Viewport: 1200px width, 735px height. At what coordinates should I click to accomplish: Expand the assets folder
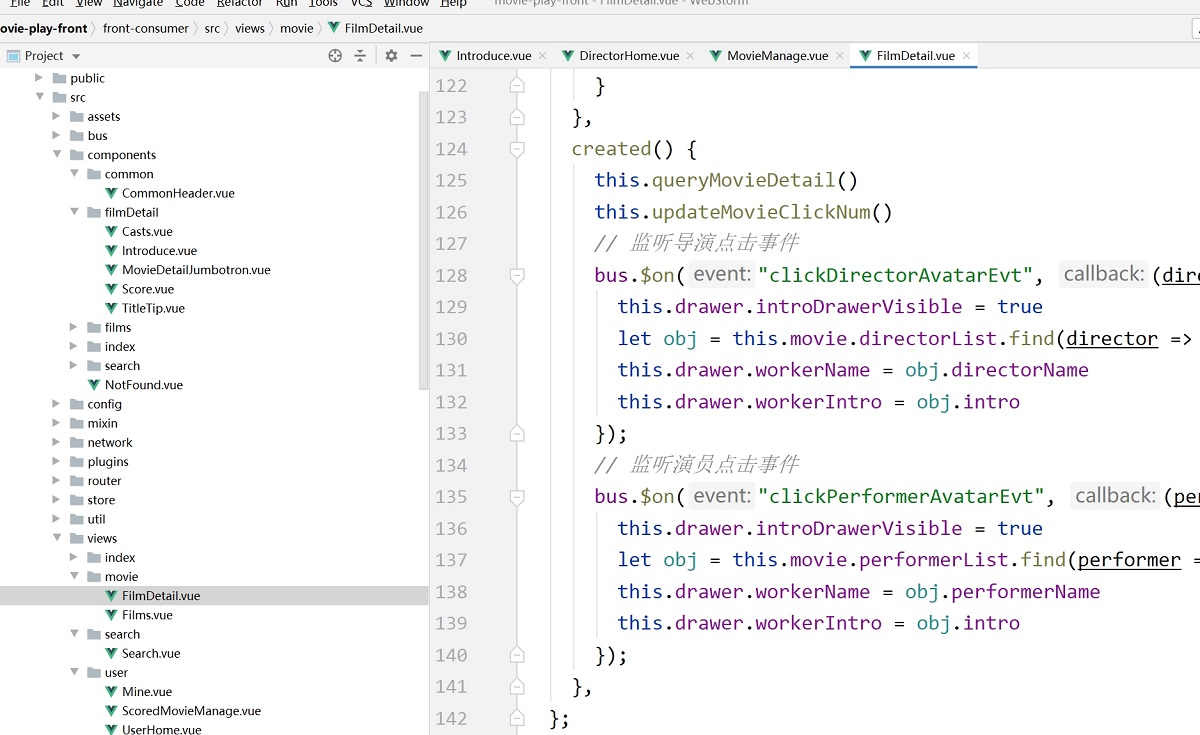tap(56, 116)
